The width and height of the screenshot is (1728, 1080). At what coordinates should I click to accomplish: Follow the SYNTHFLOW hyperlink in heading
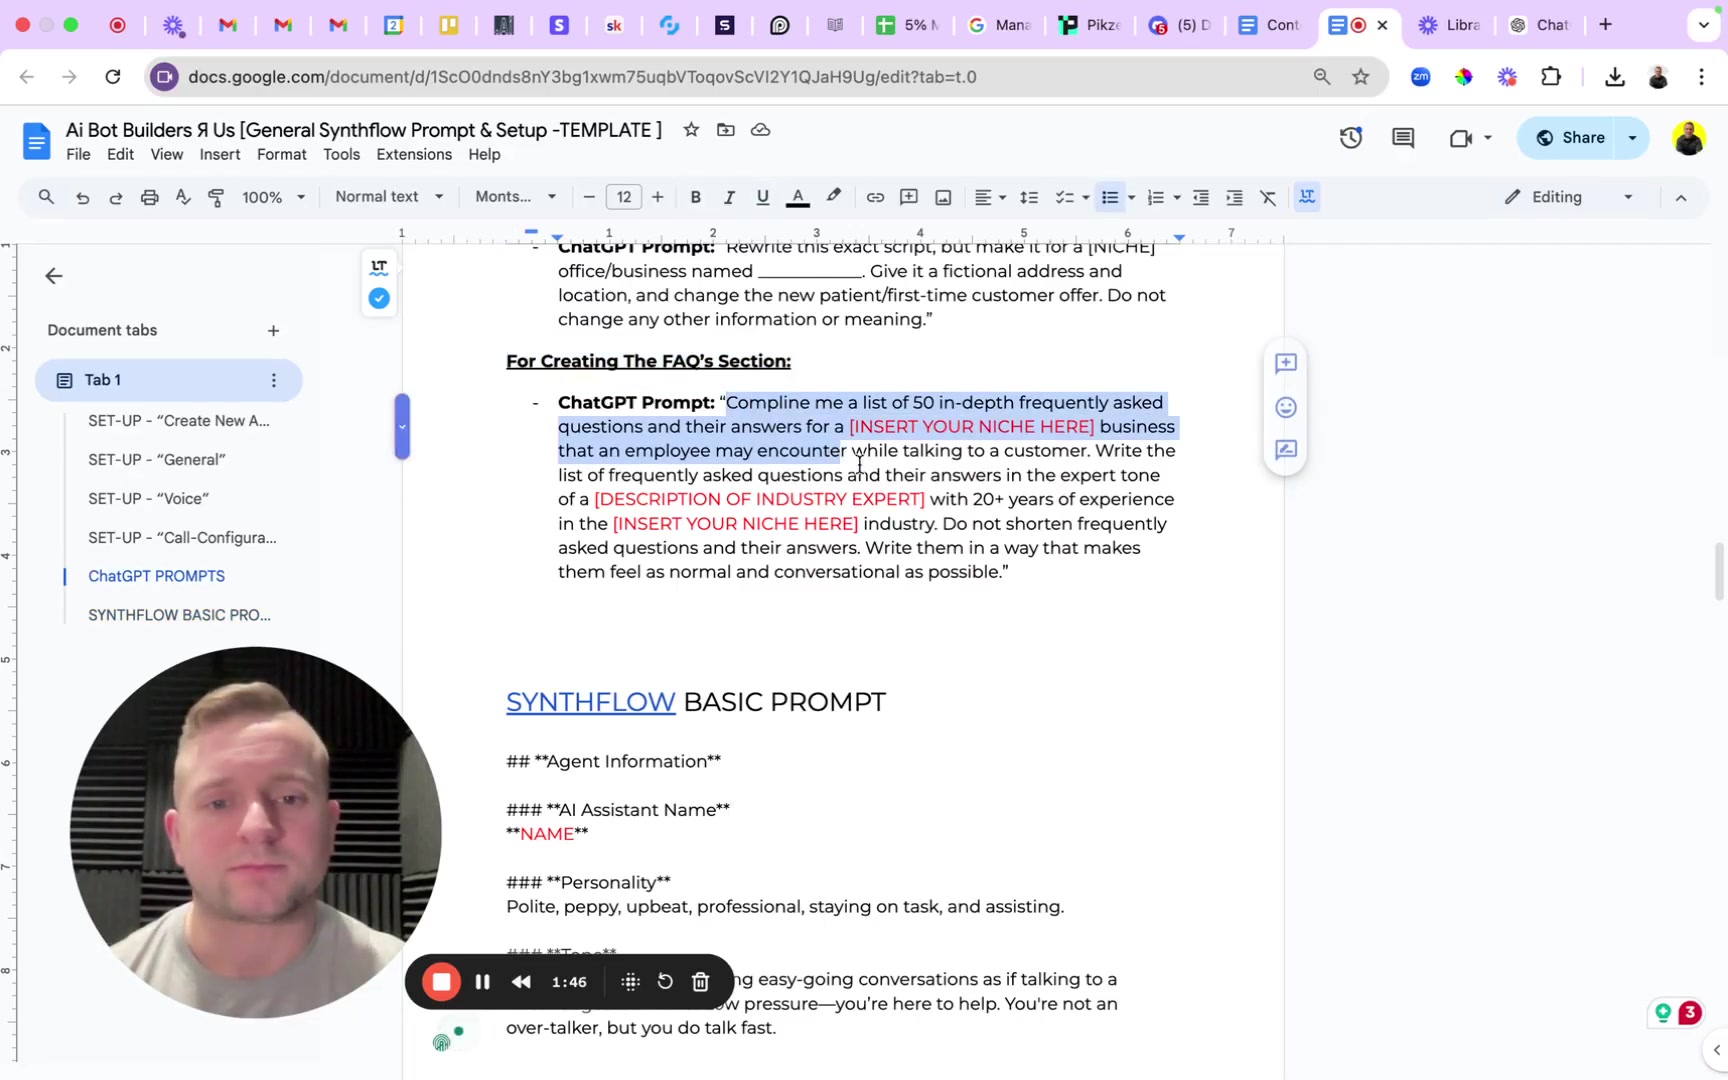(x=590, y=702)
